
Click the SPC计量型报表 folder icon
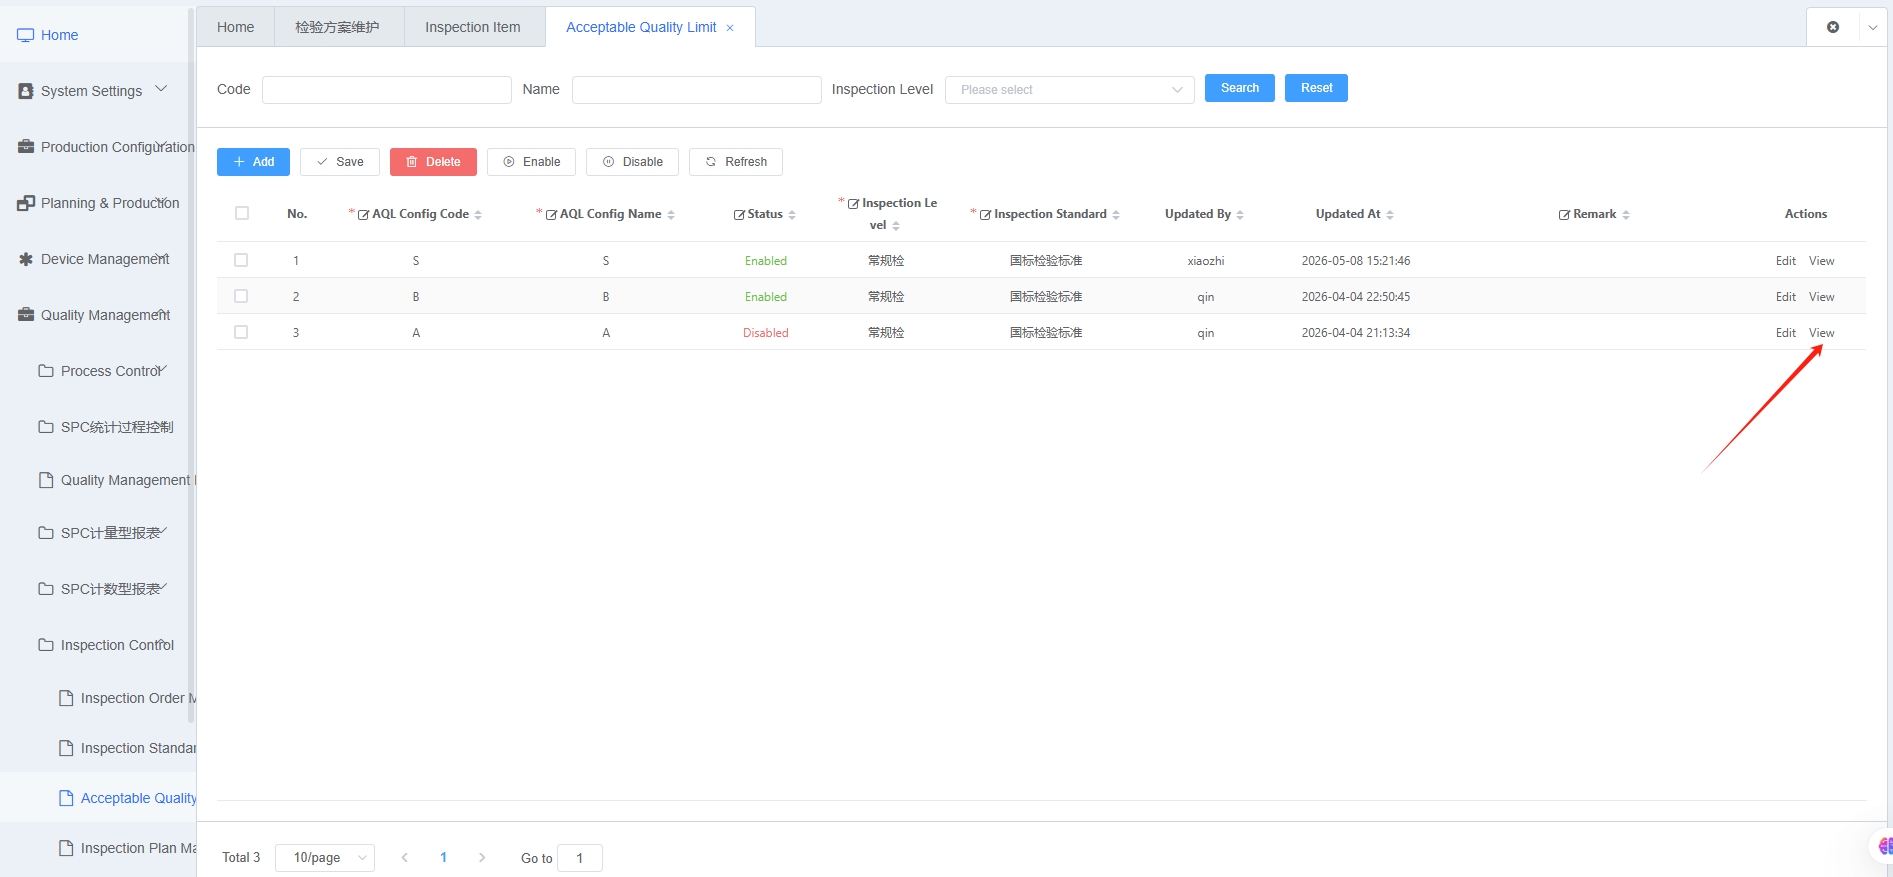tap(46, 533)
